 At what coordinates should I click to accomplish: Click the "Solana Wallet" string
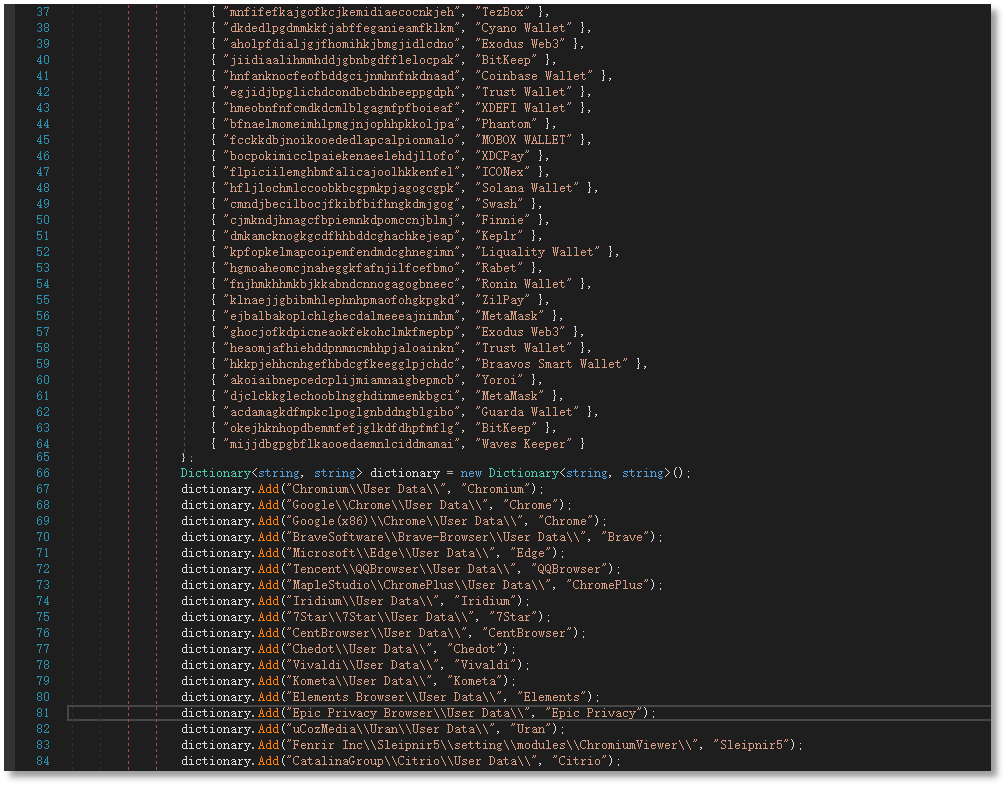pyautogui.click(x=527, y=188)
